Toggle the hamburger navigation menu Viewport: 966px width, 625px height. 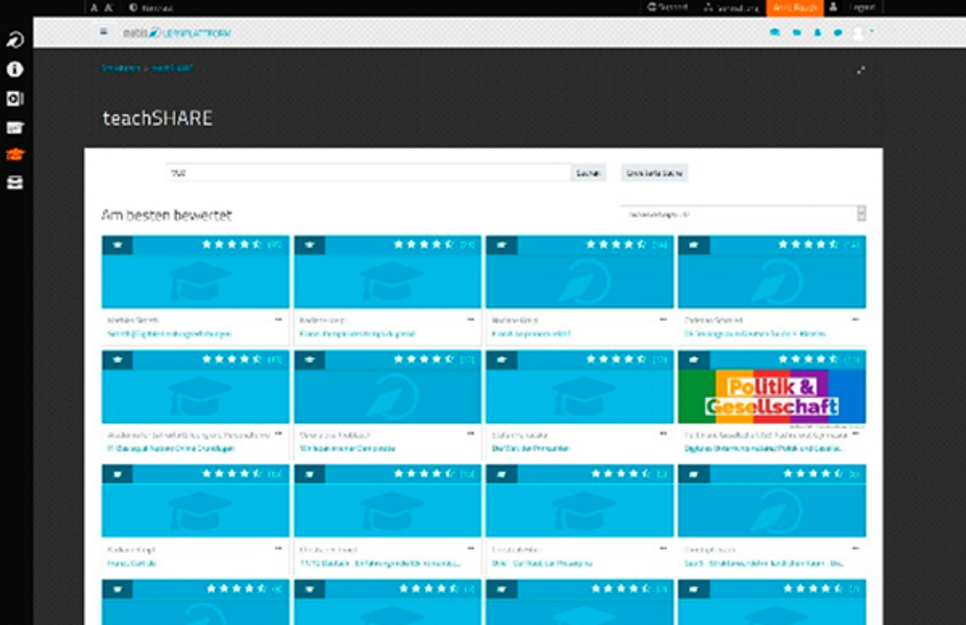103,32
